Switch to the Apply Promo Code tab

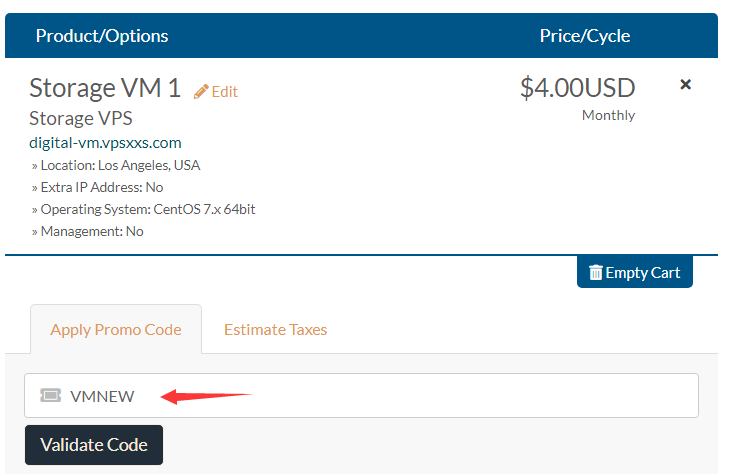click(x=116, y=330)
